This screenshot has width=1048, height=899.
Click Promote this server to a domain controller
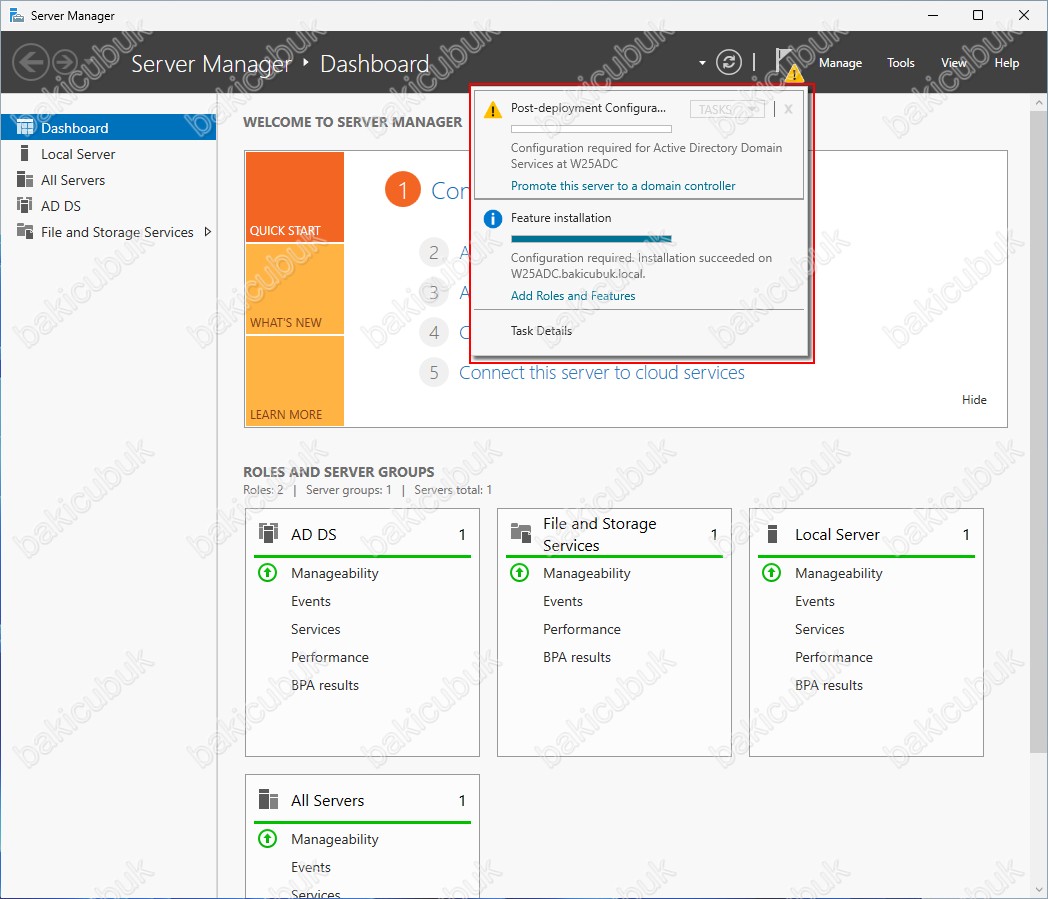[623, 186]
